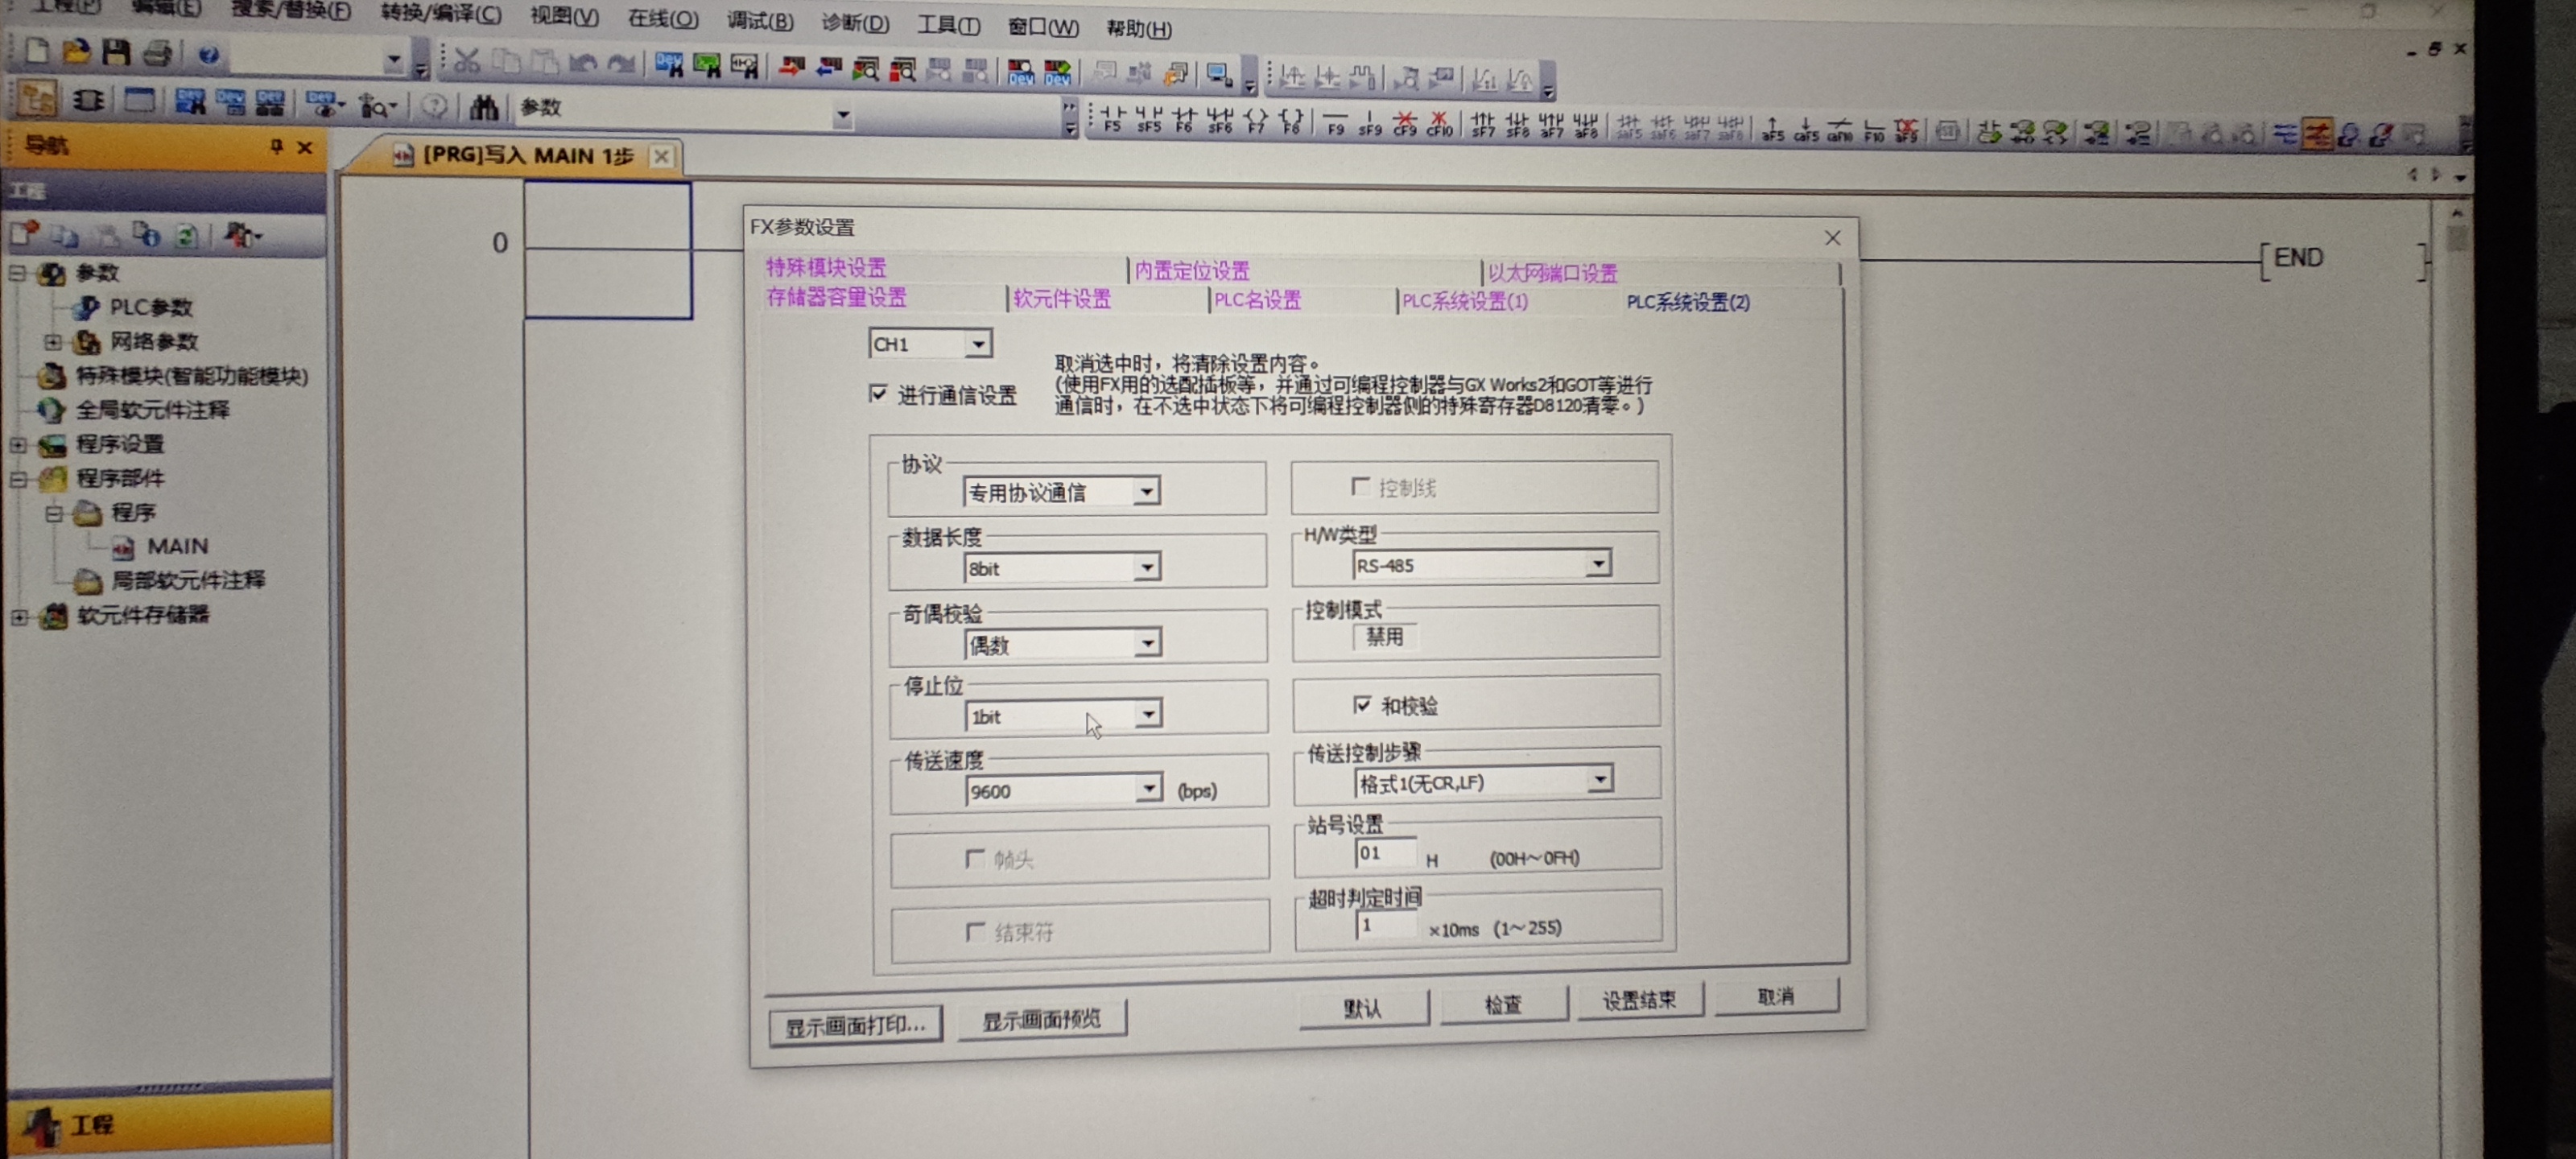Insert falling pulse contact sF8 symbol
This screenshot has width=2576, height=1159.
1517,125
